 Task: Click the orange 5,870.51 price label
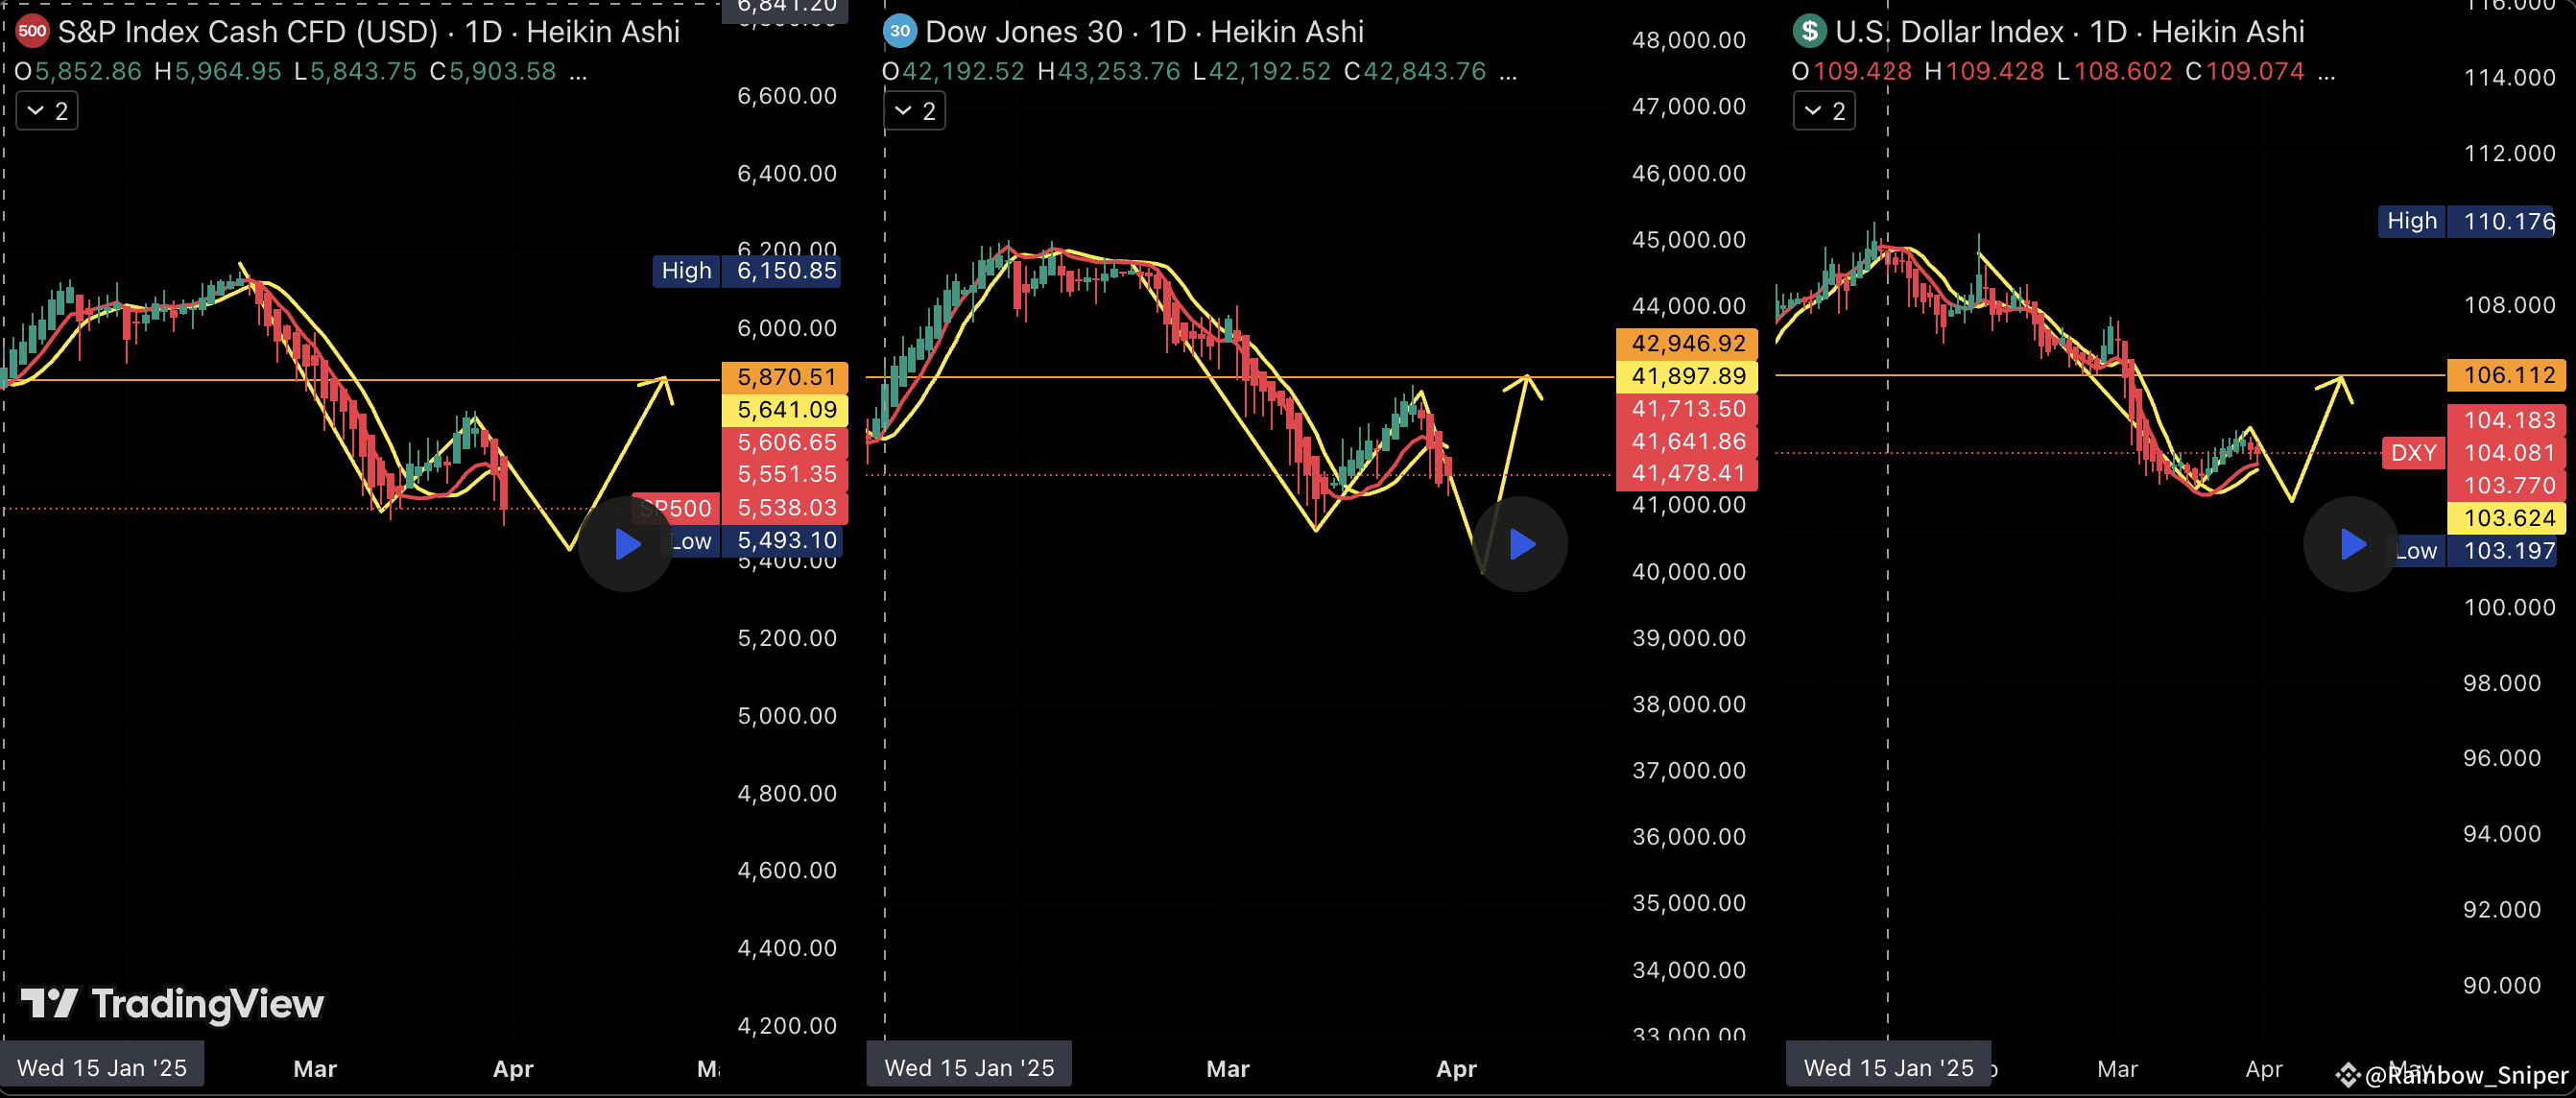(785, 377)
